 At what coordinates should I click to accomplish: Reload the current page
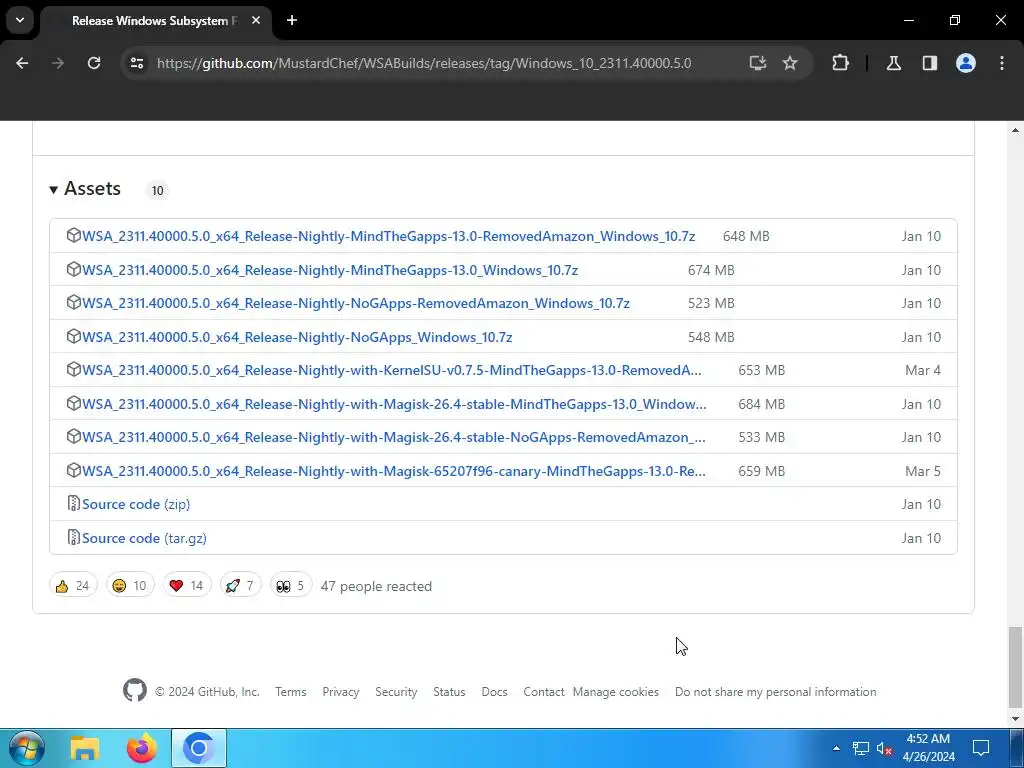(94, 63)
